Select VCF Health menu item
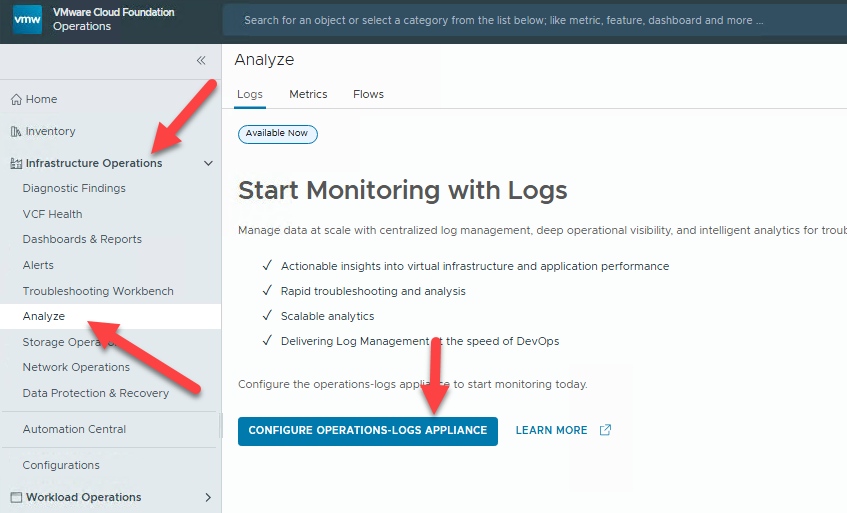847x513 pixels. point(53,214)
